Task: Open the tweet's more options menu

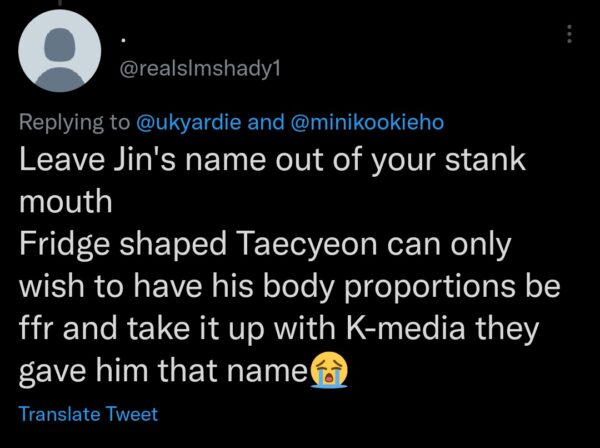Action: (x=569, y=34)
